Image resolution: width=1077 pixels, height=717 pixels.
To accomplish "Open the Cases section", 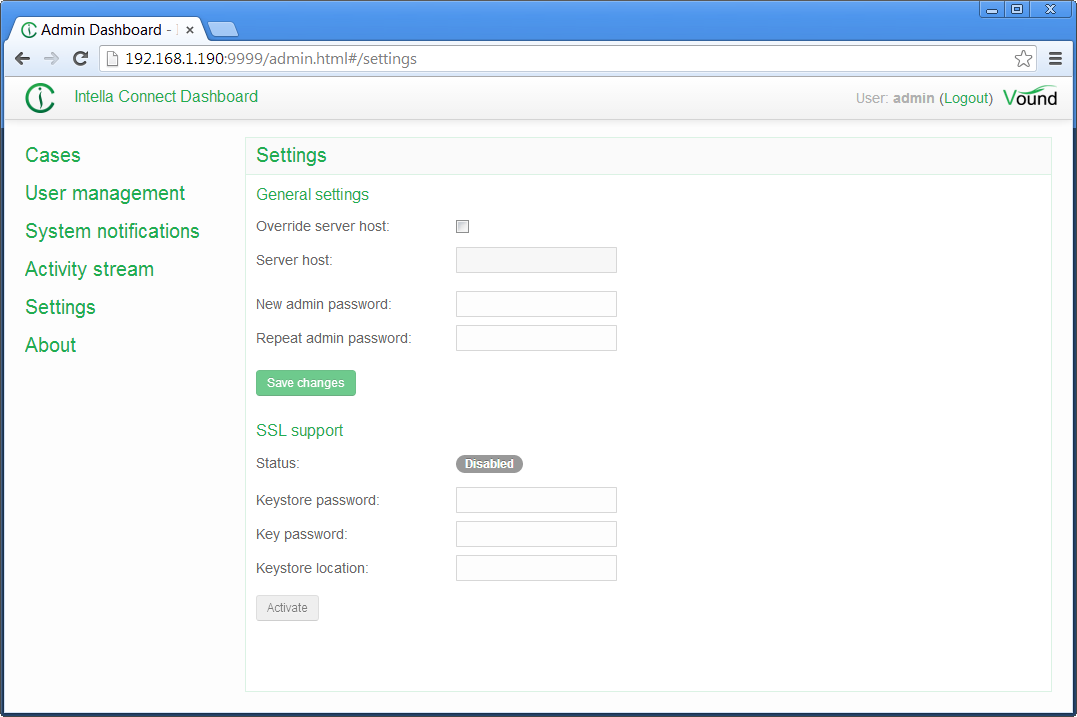I will pos(53,155).
